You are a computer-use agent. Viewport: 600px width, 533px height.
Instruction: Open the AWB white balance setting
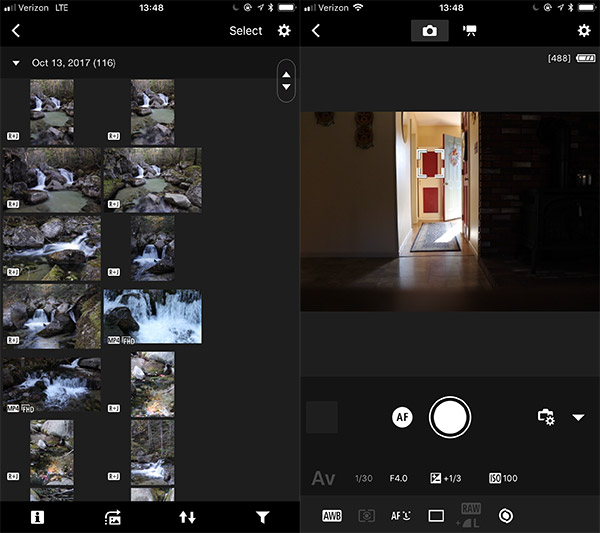point(331,516)
